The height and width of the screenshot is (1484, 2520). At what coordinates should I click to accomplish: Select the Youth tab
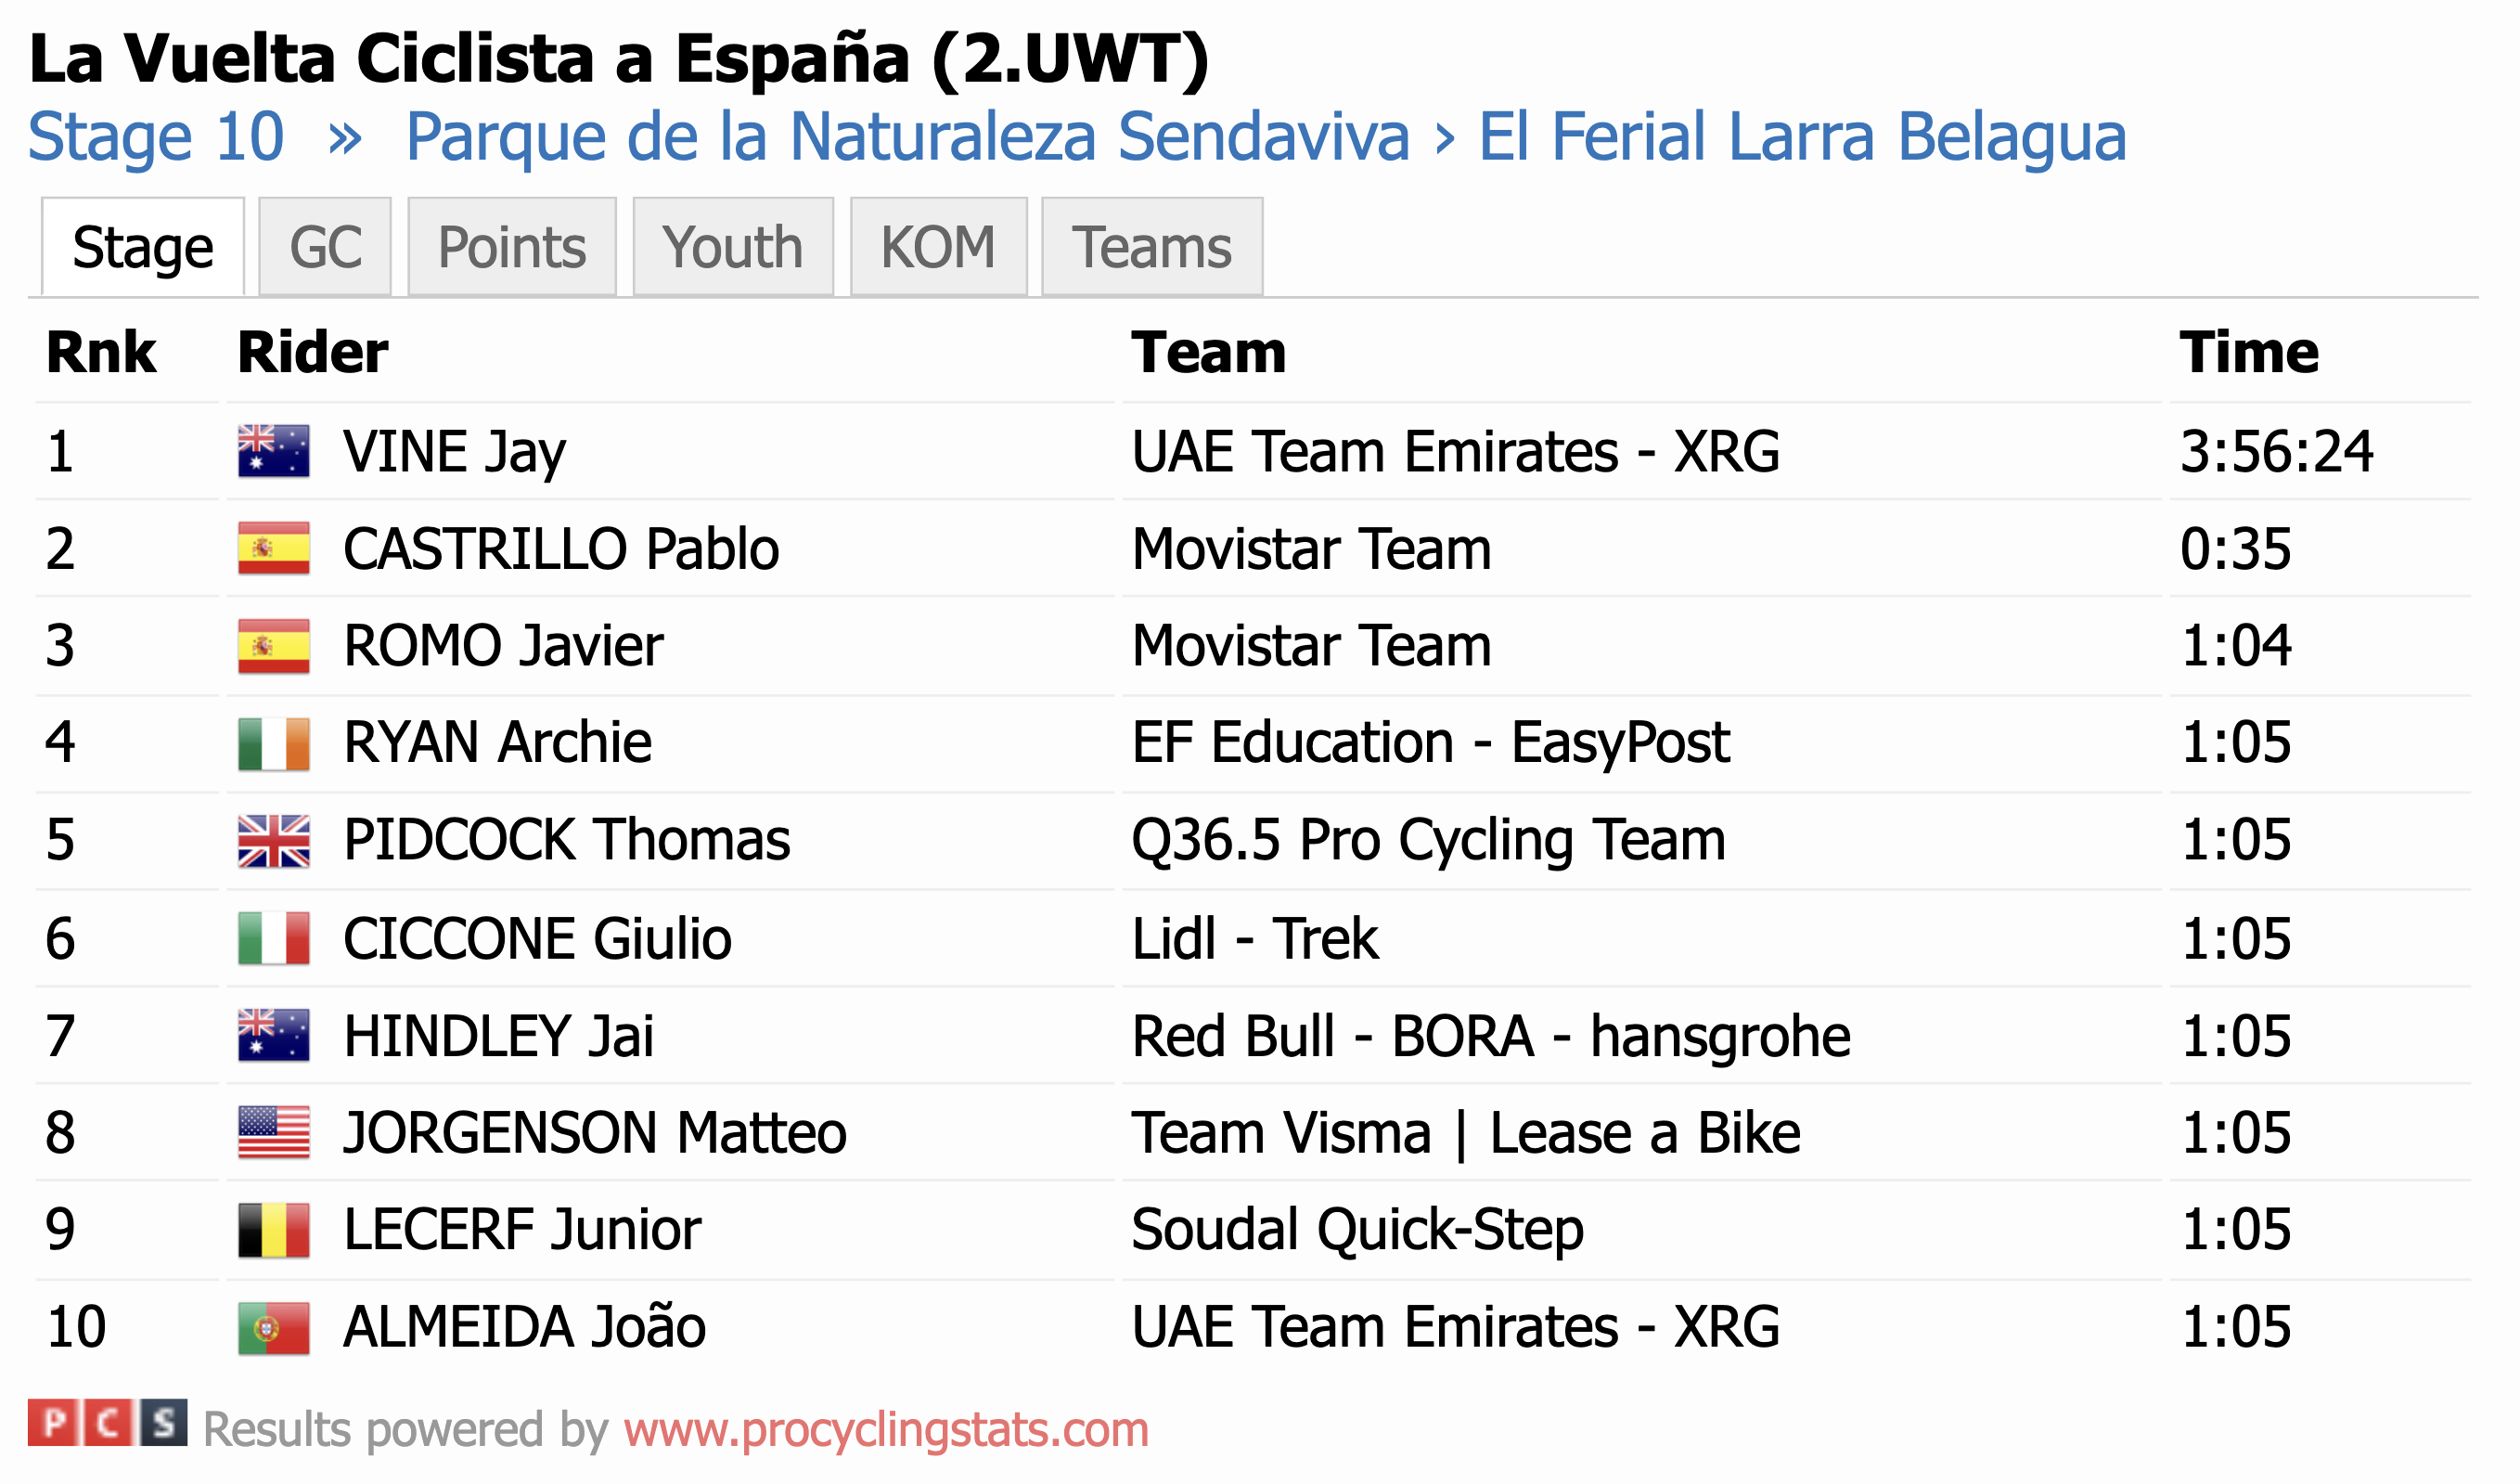point(733,247)
